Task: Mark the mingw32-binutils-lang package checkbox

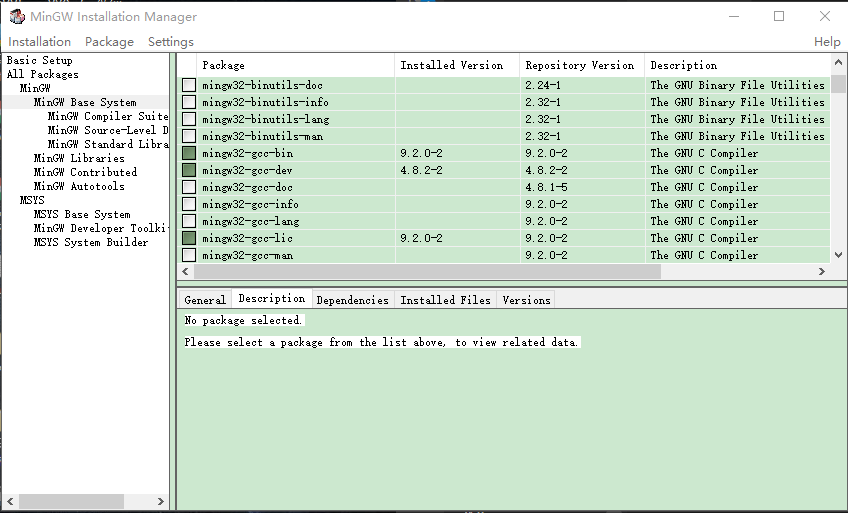Action: coord(189,119)
